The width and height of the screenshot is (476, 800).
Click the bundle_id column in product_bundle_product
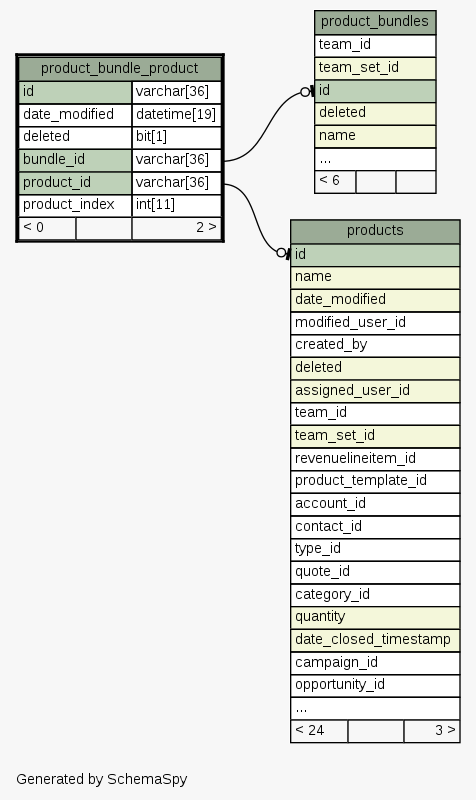(x=75, y=160)
